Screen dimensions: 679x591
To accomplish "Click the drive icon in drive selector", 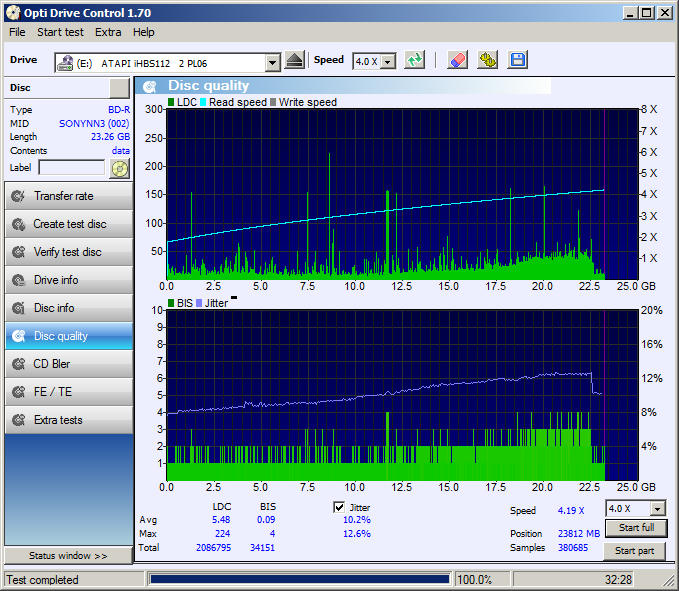I will point(65,63).
